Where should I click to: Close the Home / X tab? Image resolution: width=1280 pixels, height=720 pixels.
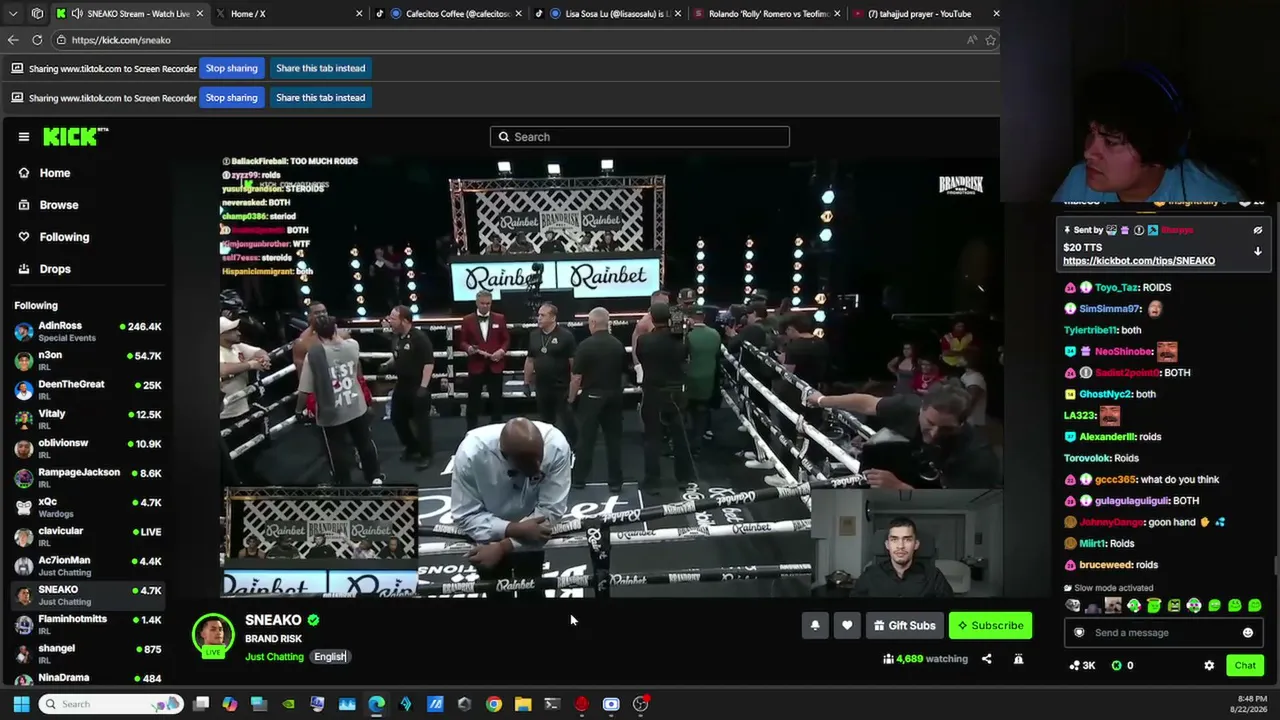[x=359, y=14]
